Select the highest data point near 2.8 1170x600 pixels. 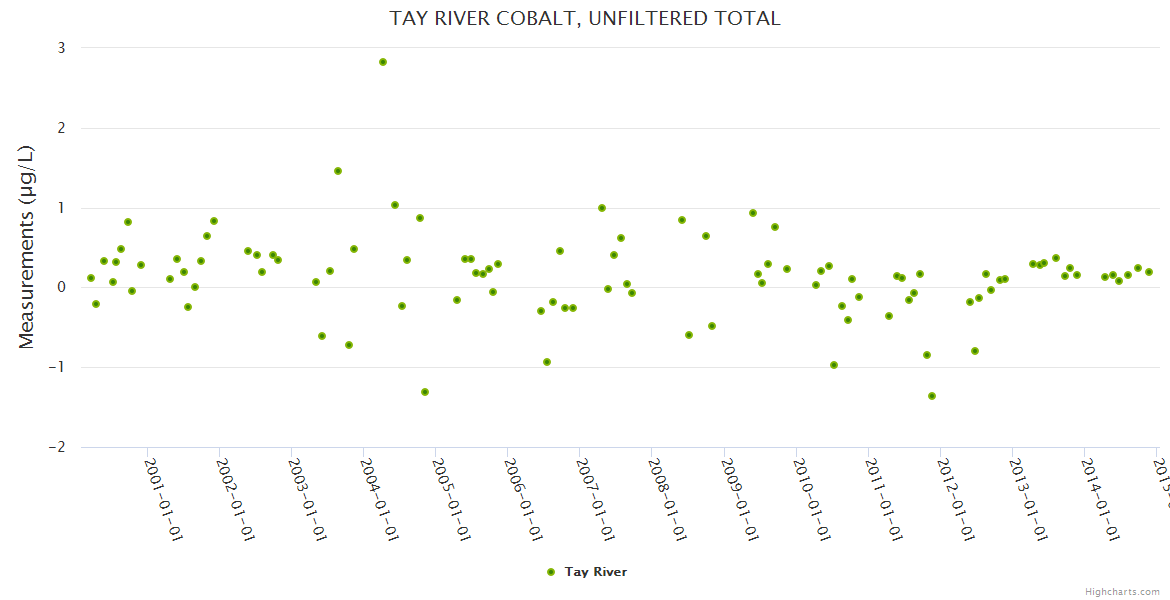point(383,62)
